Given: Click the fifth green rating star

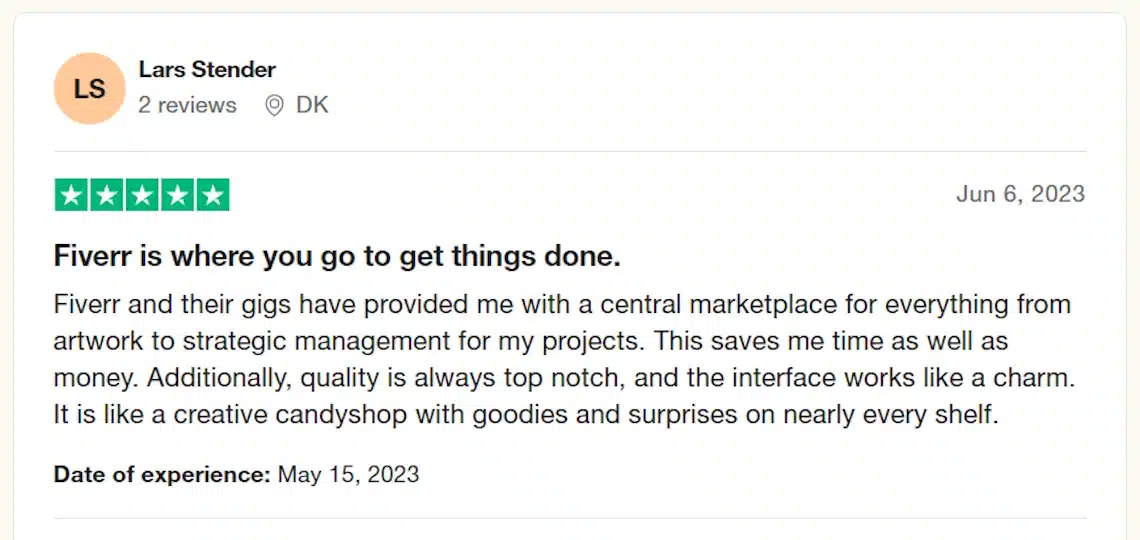Looking at the screenshot, I should [x=213, y=195].
